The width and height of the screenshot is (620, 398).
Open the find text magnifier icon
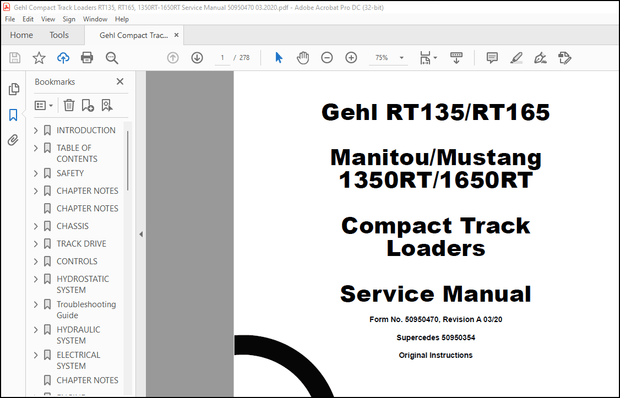pos(112,58)
